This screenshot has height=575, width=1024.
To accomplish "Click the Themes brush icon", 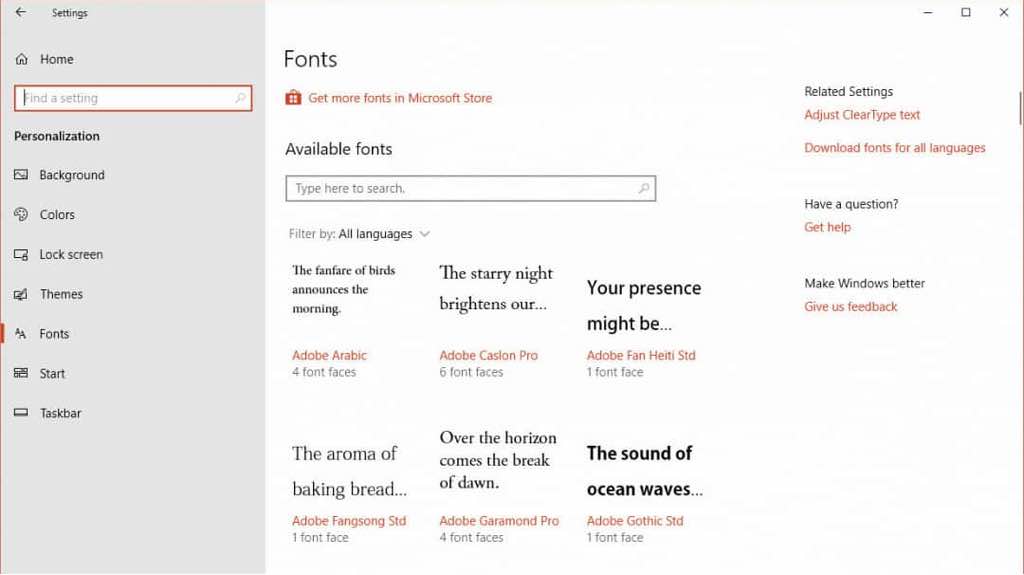I will point(21,294).
